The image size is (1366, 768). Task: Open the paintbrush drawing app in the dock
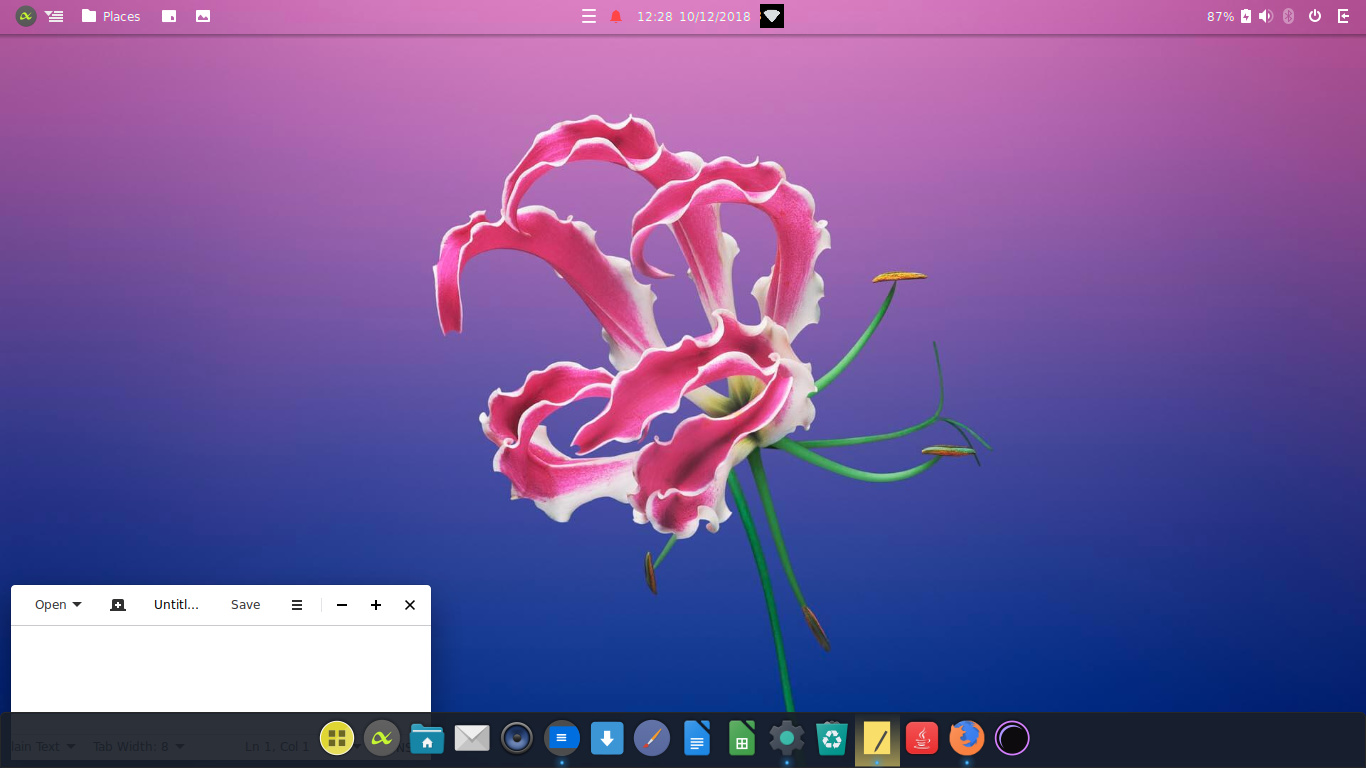coord(651,737)
